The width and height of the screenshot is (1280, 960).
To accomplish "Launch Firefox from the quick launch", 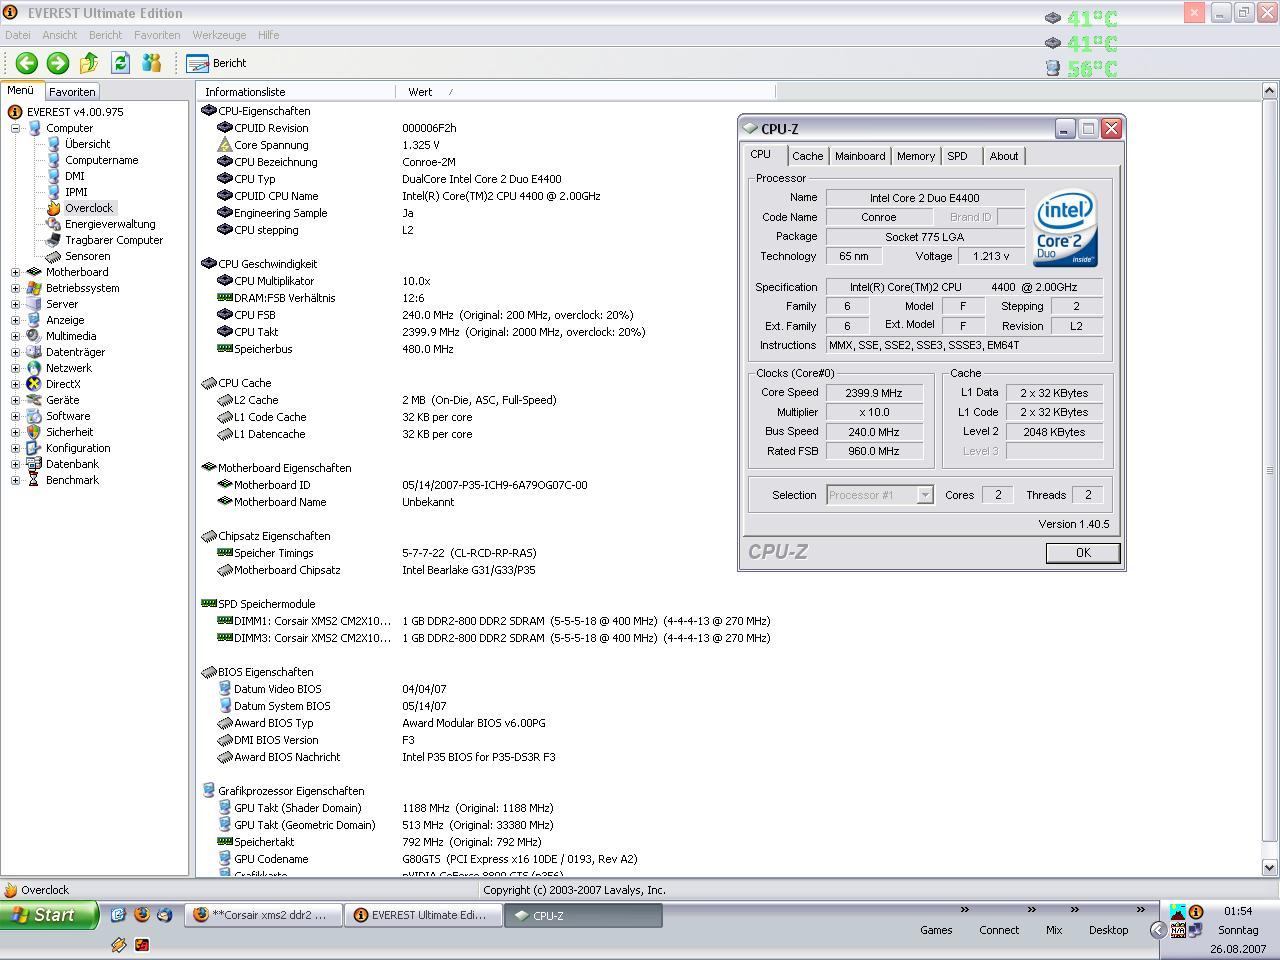I will [141, 915].
